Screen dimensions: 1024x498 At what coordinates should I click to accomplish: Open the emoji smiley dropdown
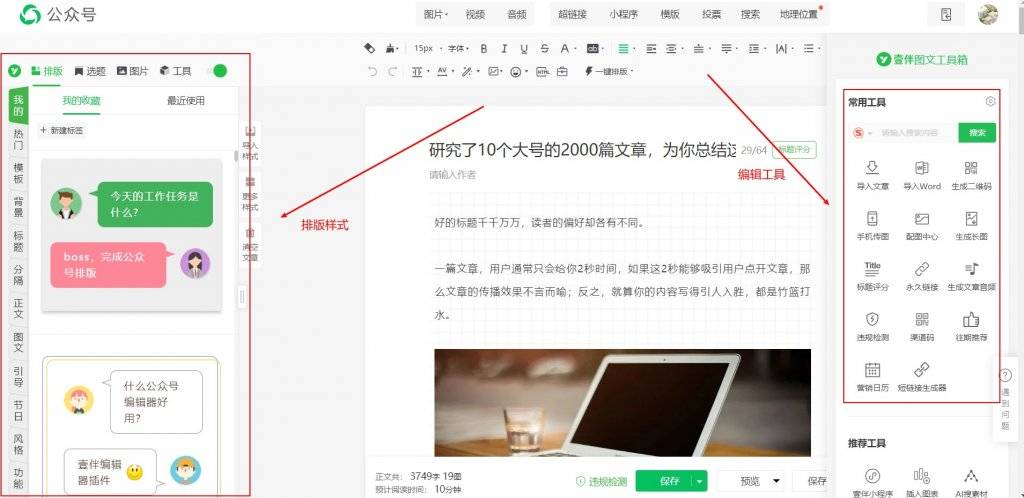(518, 72)
